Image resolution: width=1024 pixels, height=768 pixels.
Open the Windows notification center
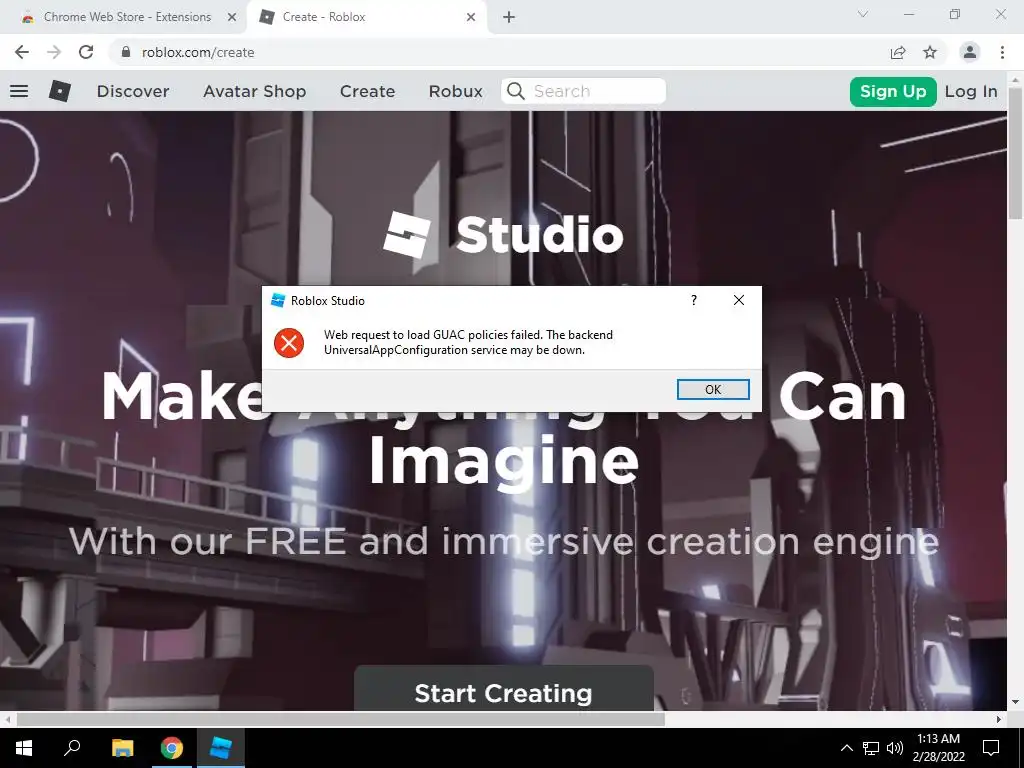point(991,748)
